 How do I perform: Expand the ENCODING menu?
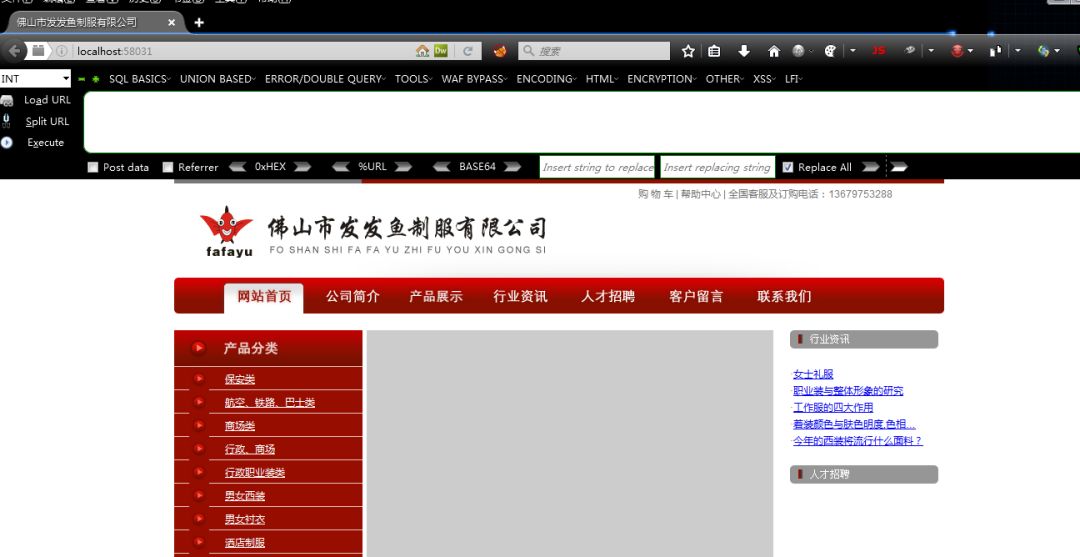pos(547,79)
